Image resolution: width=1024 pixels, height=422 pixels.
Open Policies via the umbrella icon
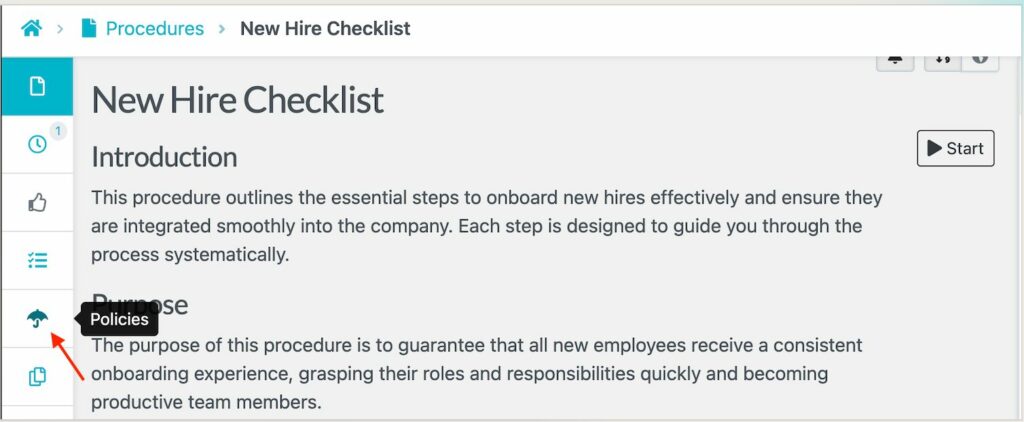[x=37, y=319]
